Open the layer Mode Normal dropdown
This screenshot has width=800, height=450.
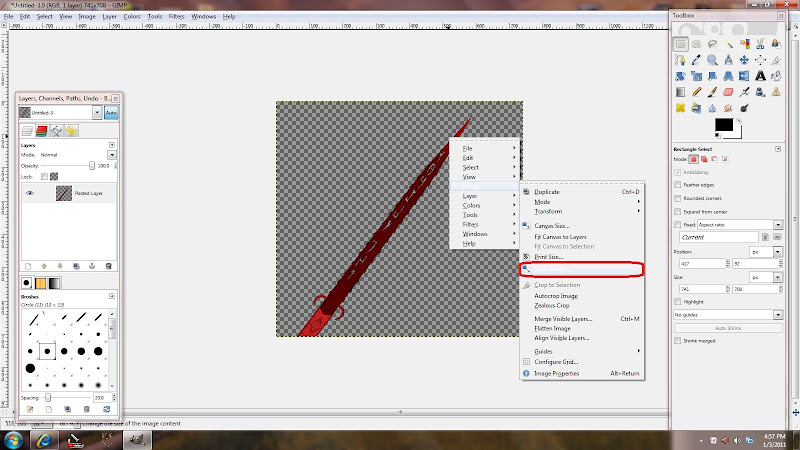coord(112,155)
